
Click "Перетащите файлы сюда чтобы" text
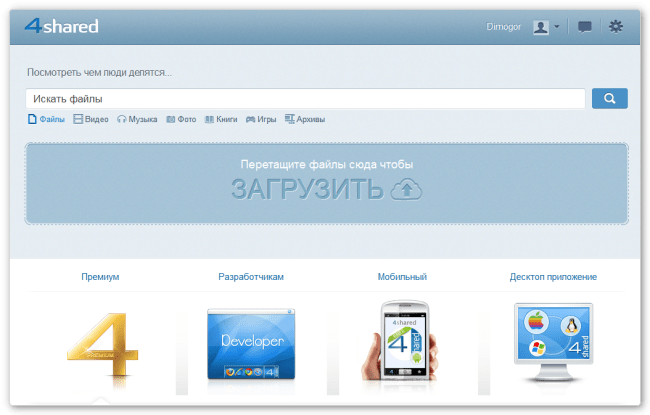[327, 165]
